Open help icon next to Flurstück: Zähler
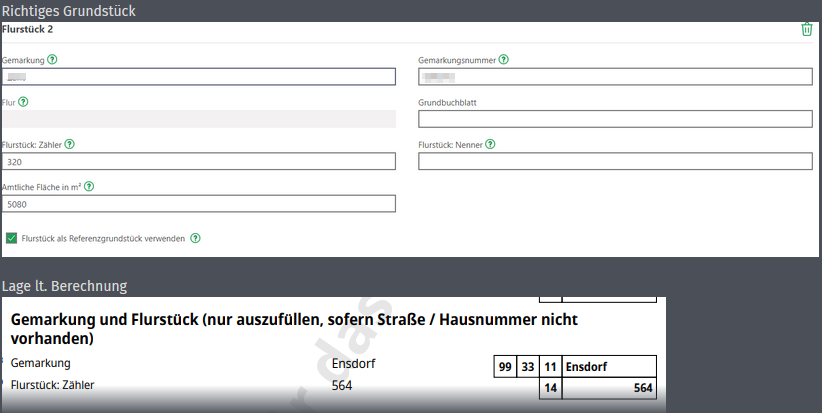Screen dimensions: 822x413 (x=69, y=144)
